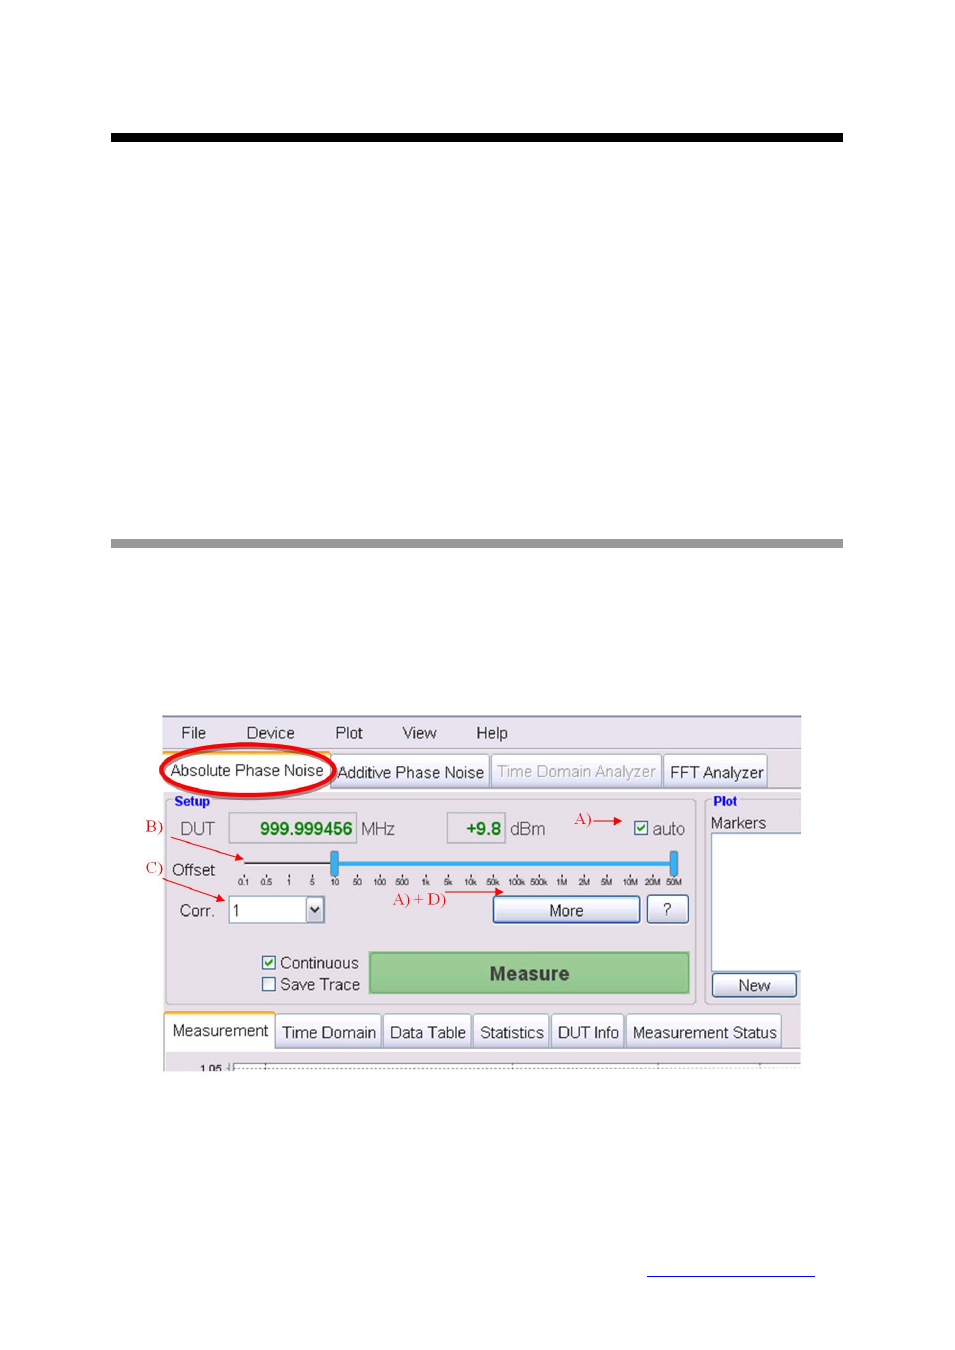Click the New marker button

click(x=754, y=985)
